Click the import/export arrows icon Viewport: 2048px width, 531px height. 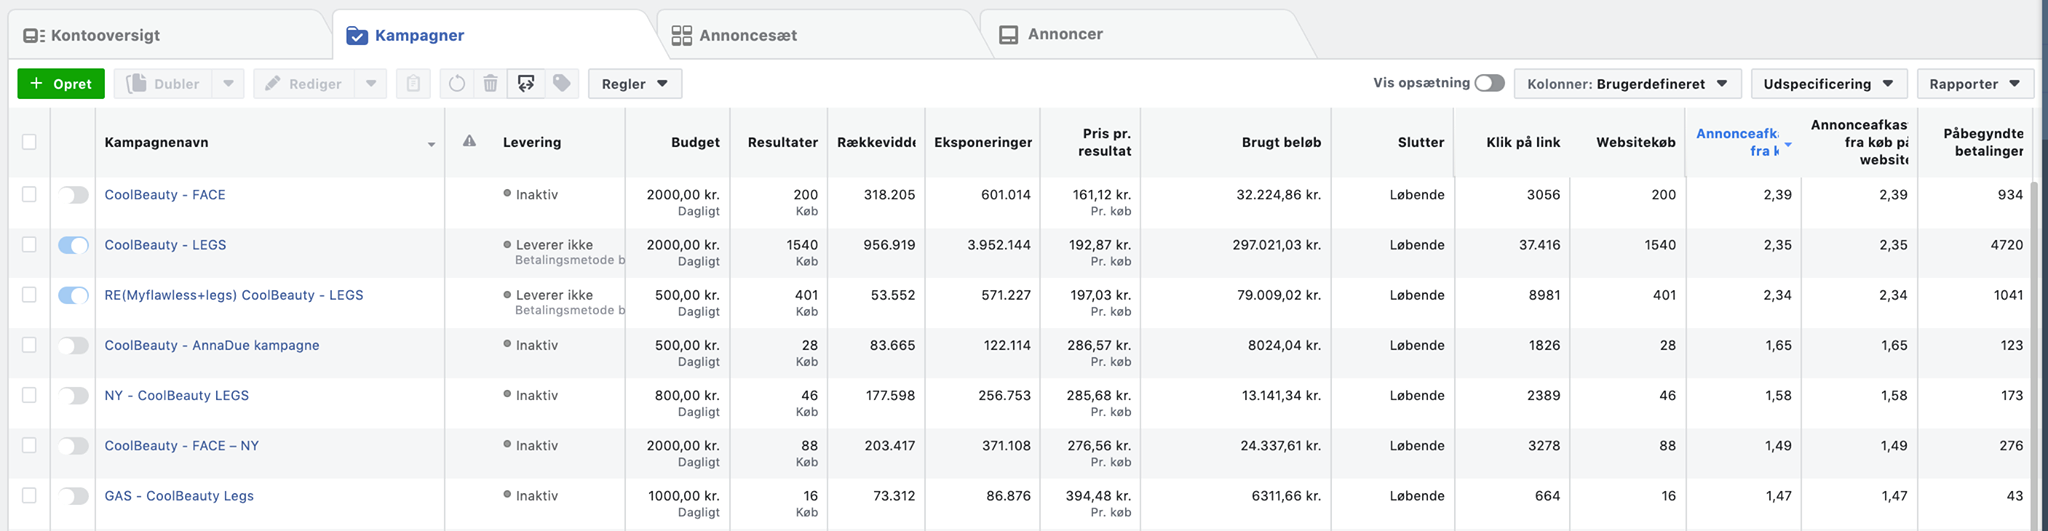pyautogui.click(x=526, y=84)
